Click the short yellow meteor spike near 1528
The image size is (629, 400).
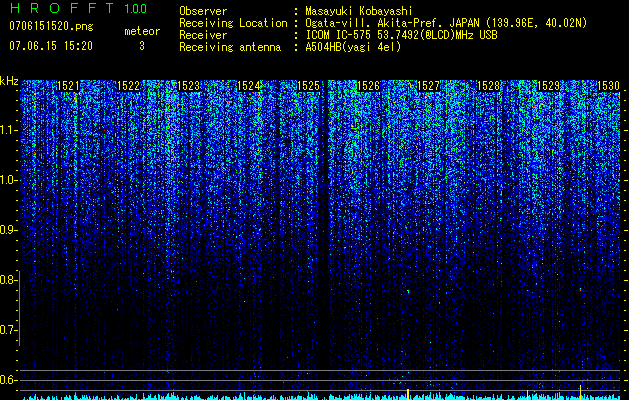pyautogui.click(x=527, y=395)
